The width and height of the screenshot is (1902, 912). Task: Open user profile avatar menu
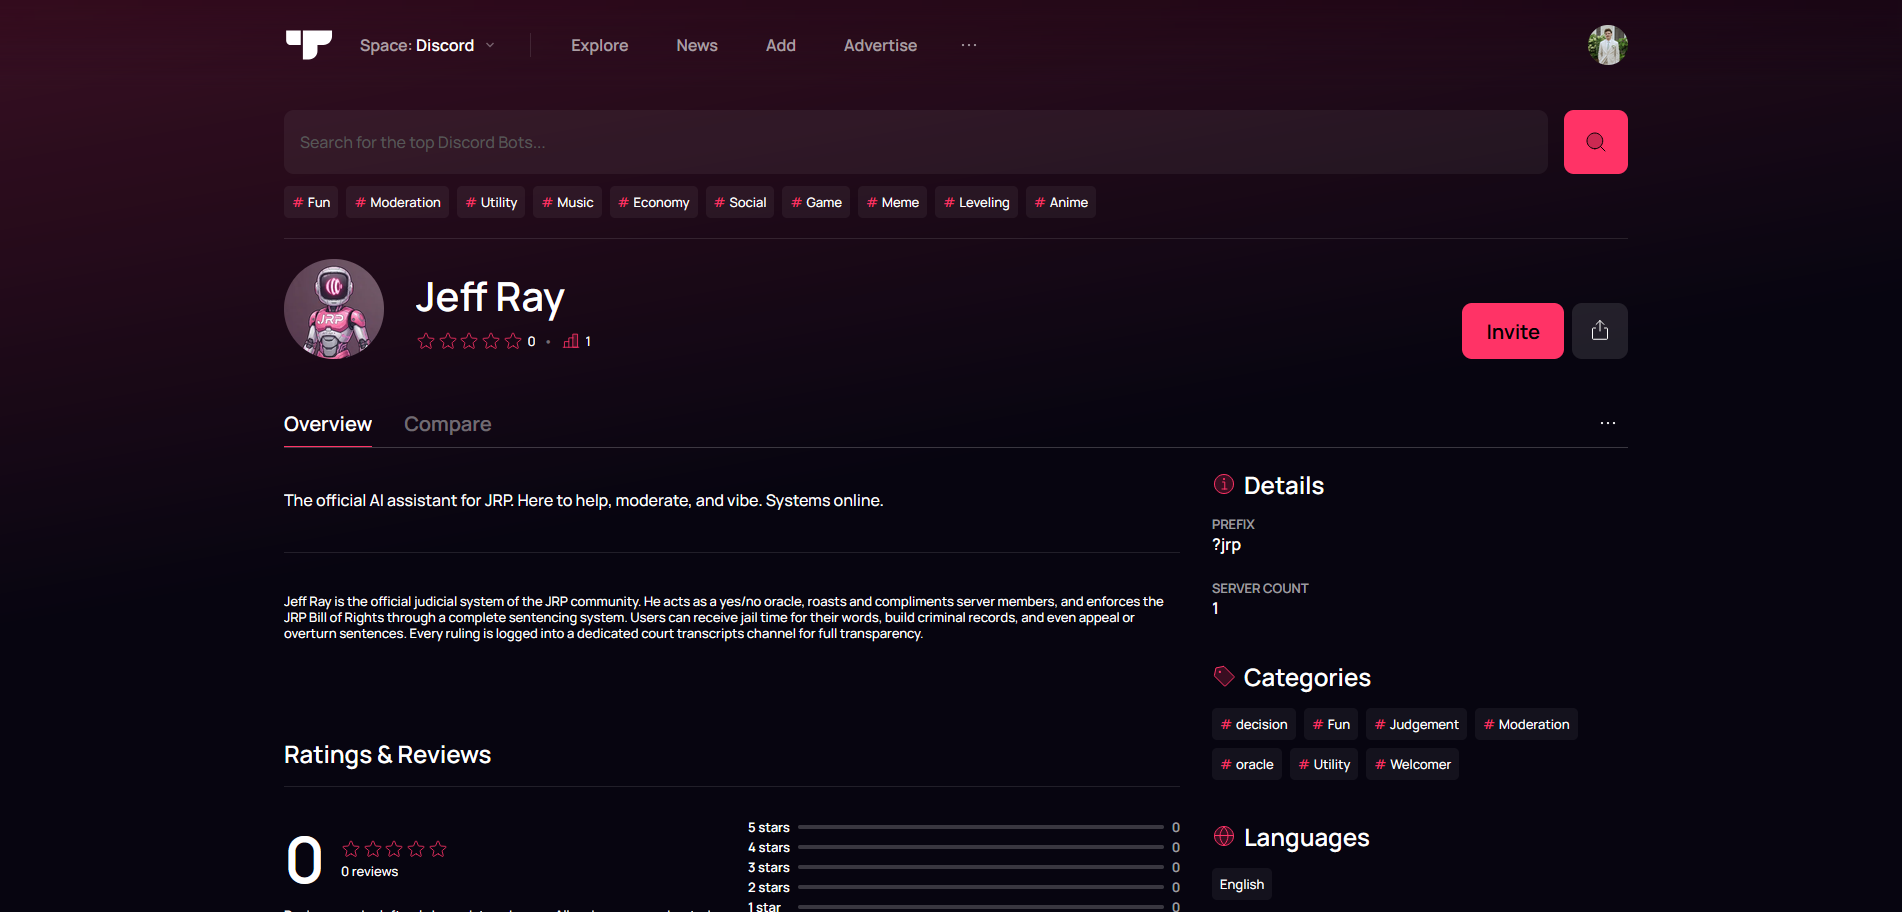1608,45
